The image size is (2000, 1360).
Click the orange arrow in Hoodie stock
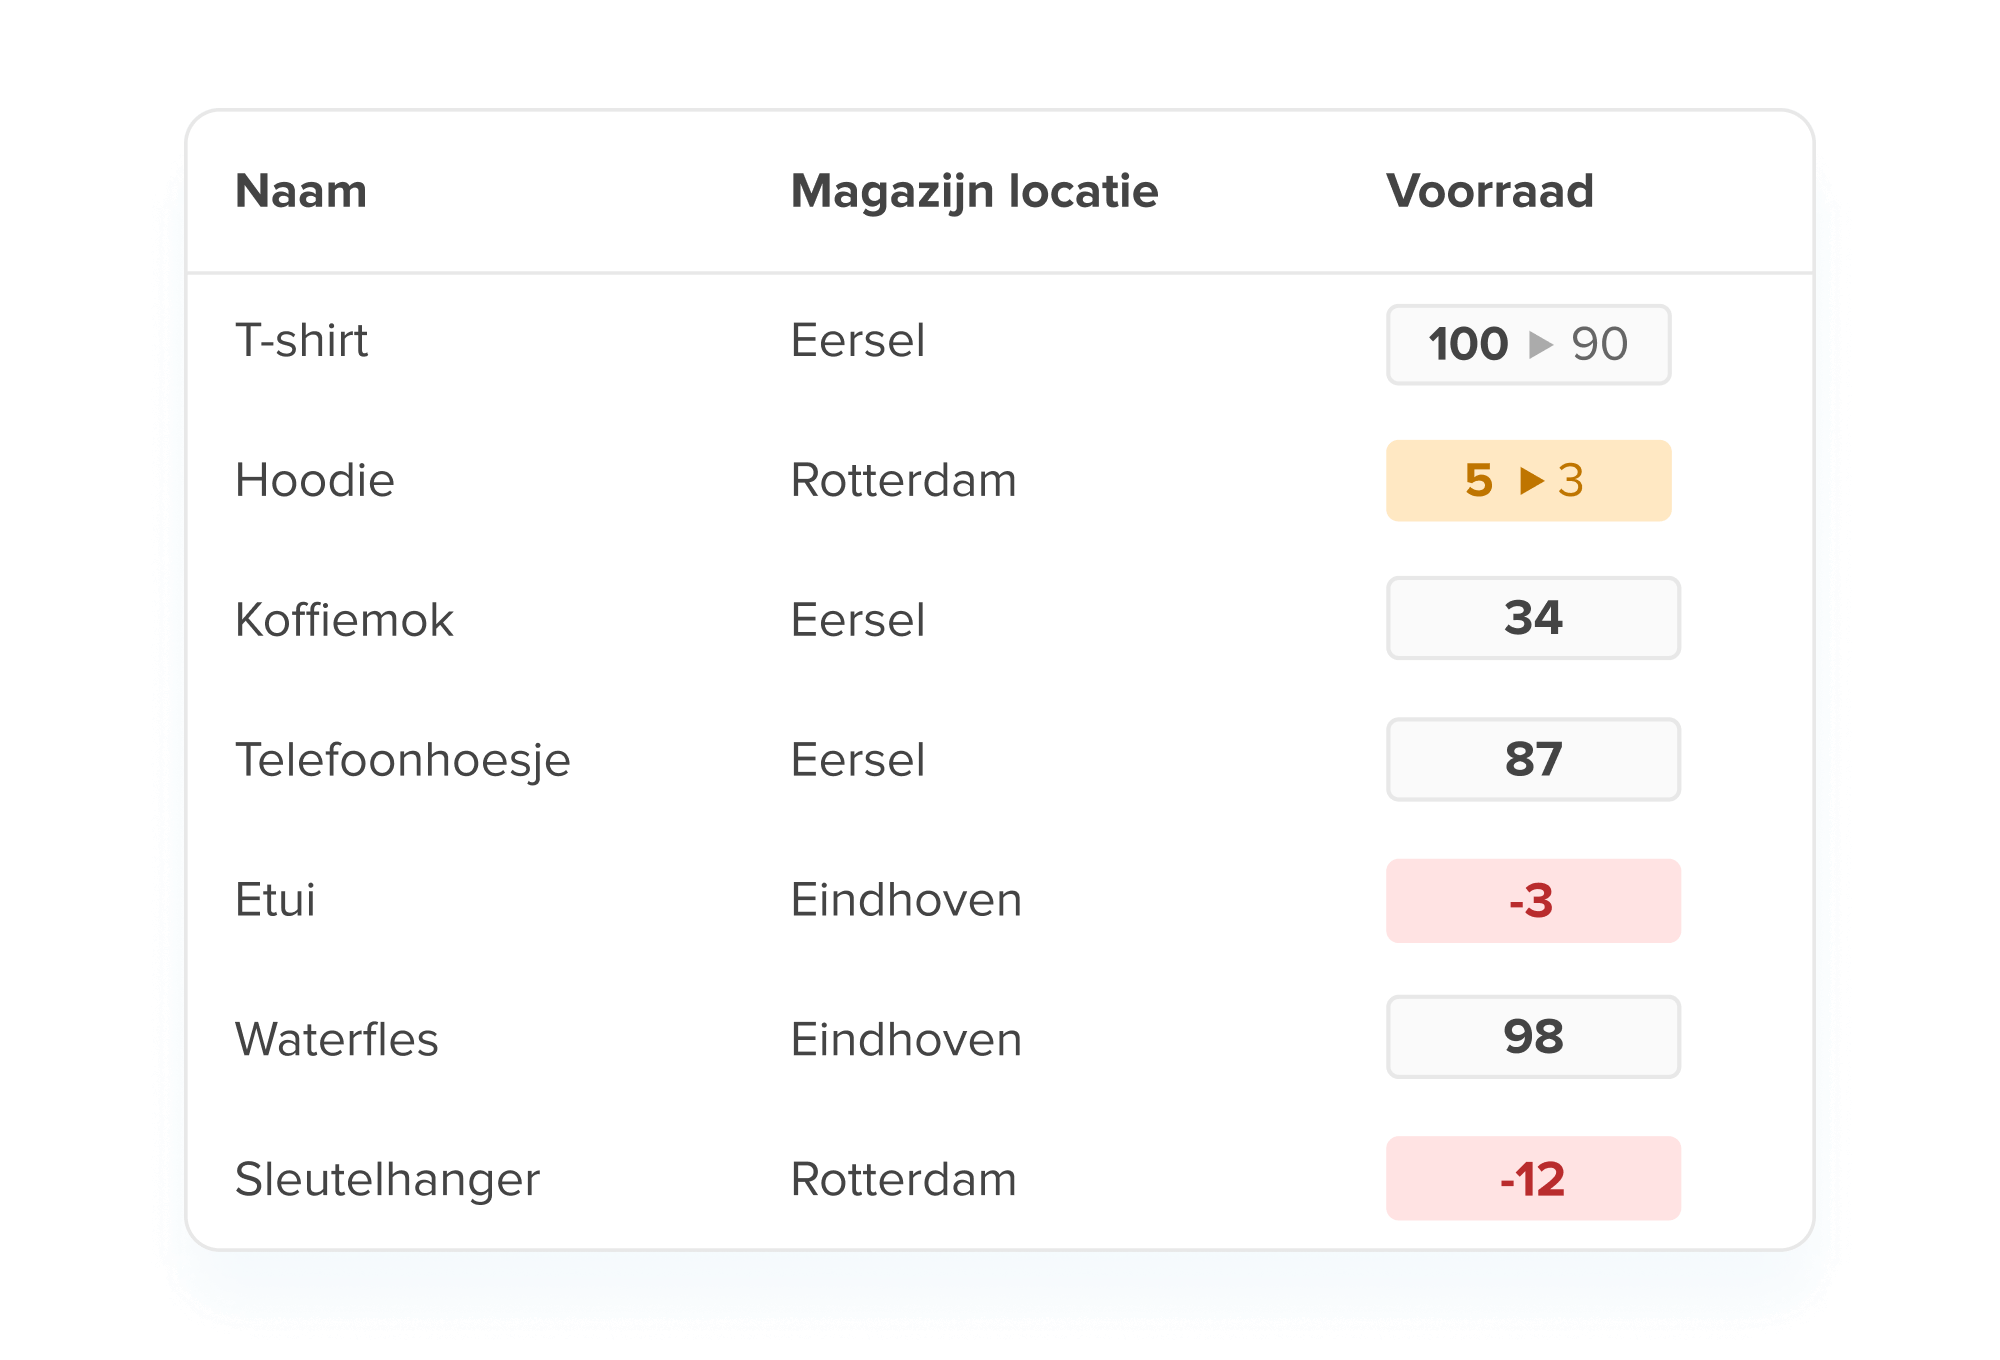[x=1531, y=481]
